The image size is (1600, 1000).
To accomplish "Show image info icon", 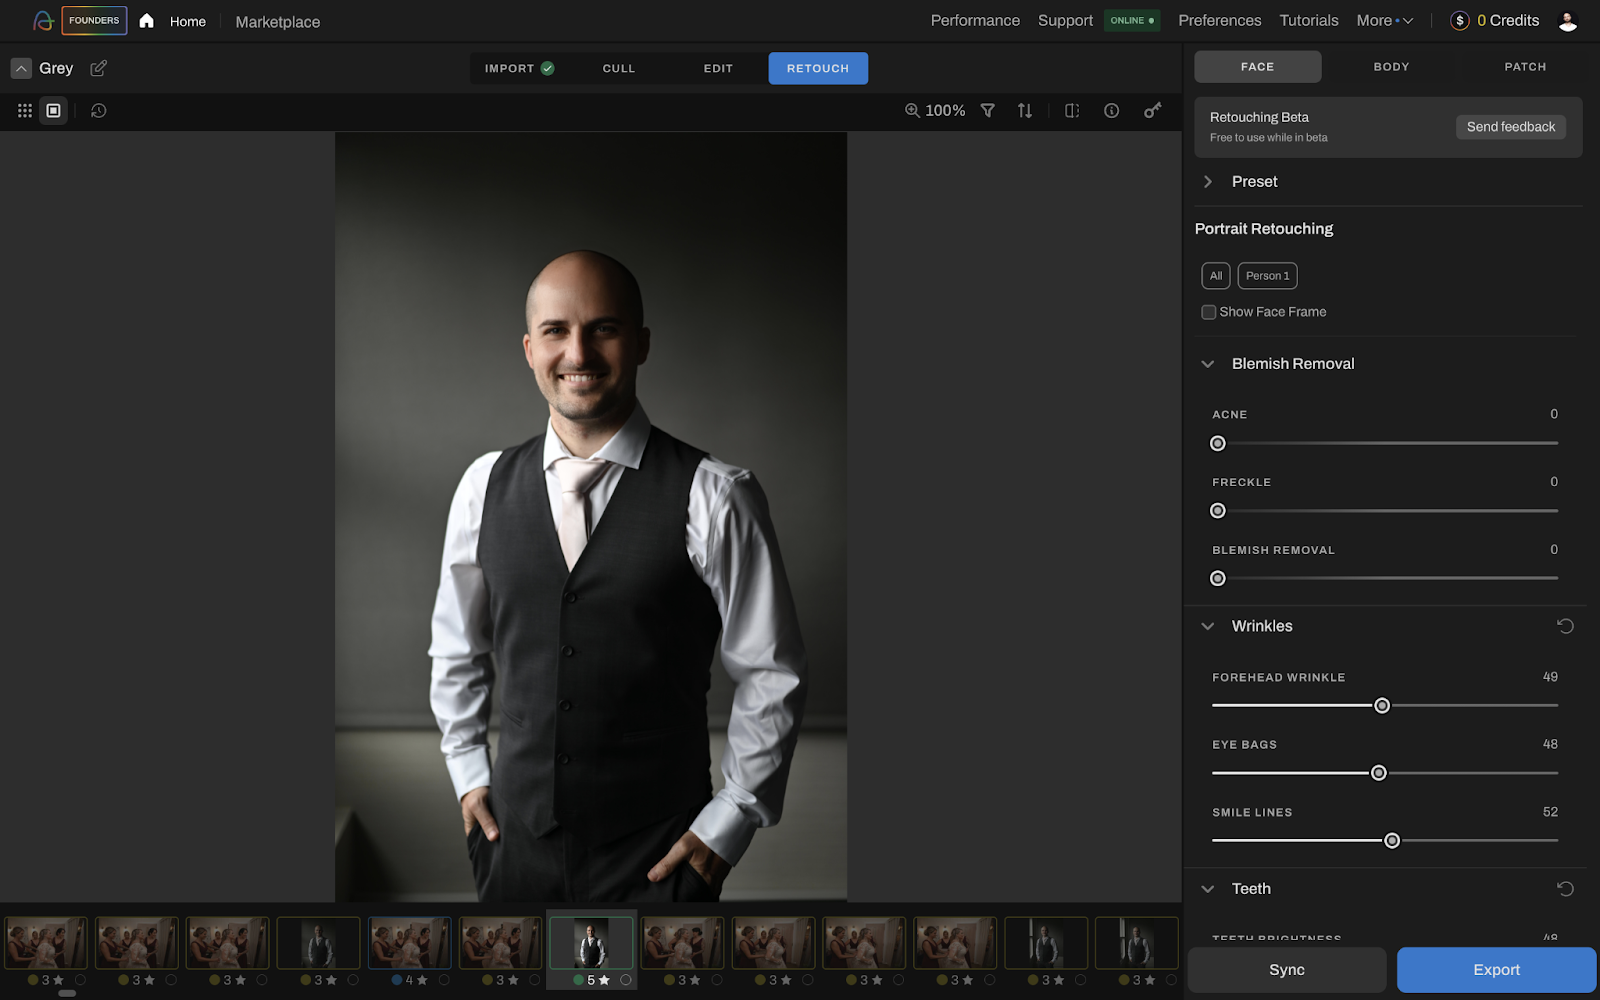I will tap(1111, 111).
